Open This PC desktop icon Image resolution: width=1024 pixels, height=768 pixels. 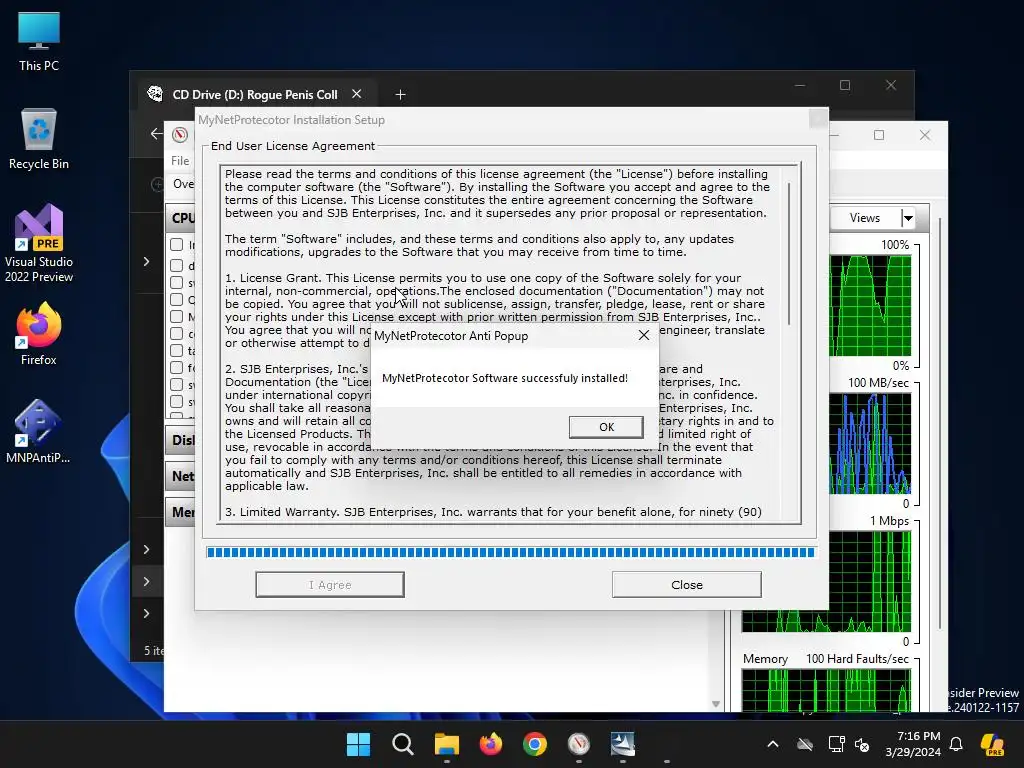click(39, 42)
